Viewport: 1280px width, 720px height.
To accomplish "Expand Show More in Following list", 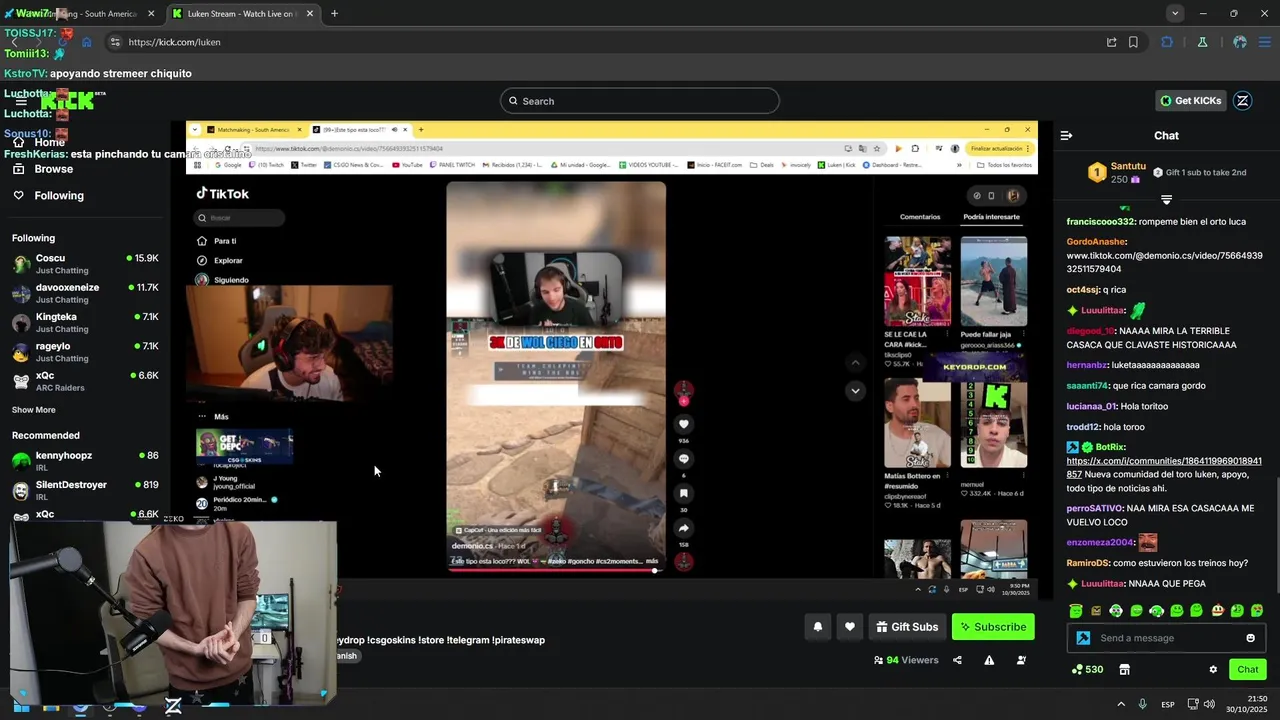I will [34, 410].
